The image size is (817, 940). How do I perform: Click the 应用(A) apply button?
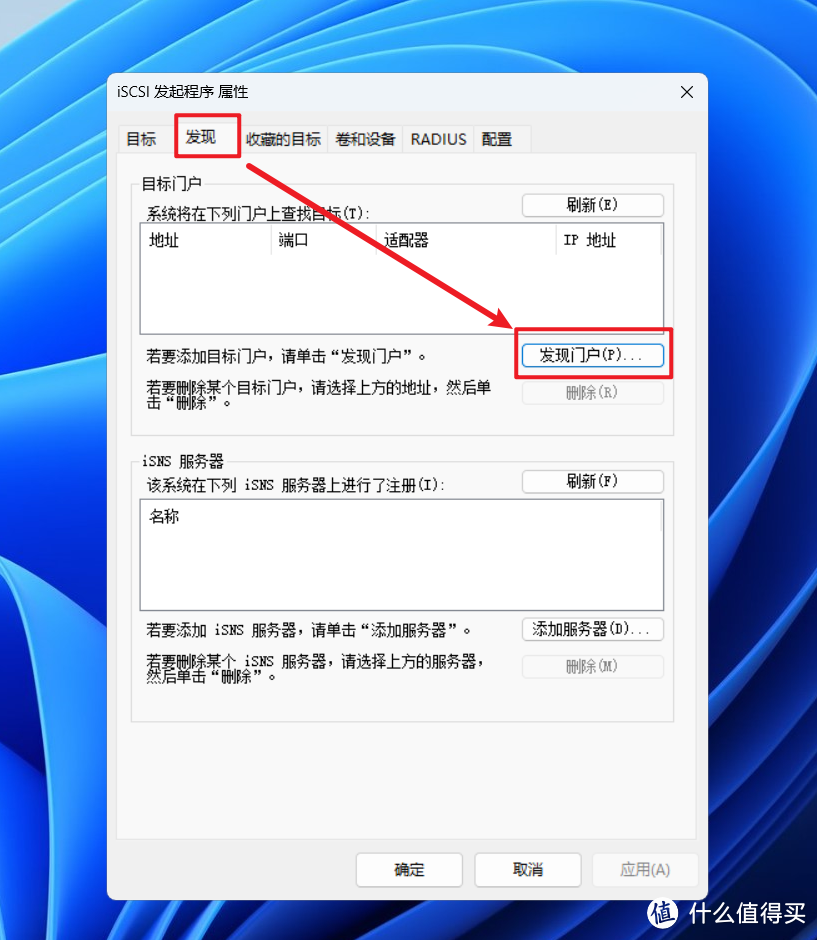point(645,870)
